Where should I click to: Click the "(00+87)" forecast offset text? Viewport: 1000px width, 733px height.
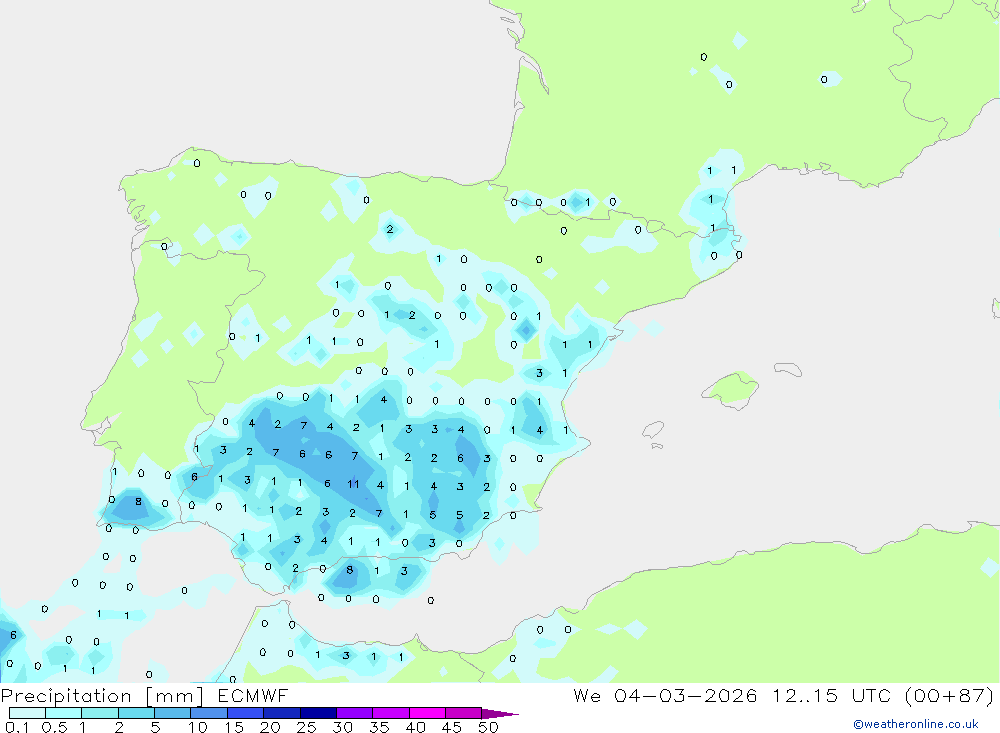click(x=949, y=696)
